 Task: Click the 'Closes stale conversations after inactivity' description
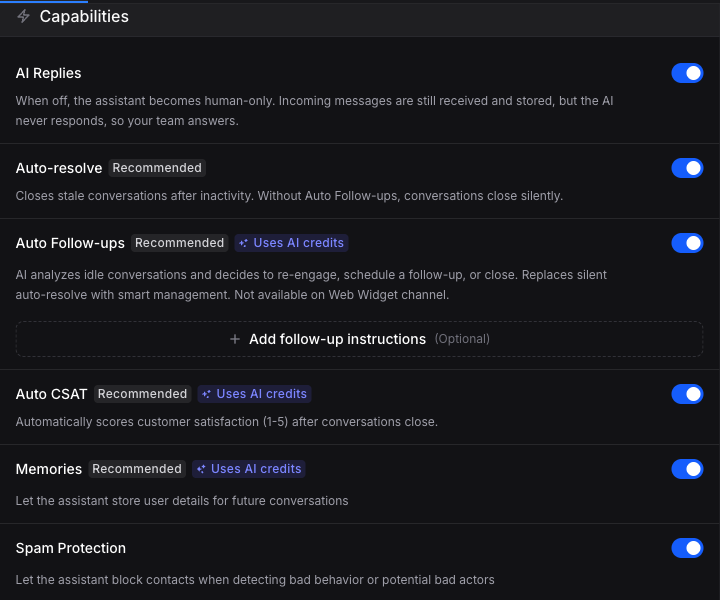click(289, 196)
